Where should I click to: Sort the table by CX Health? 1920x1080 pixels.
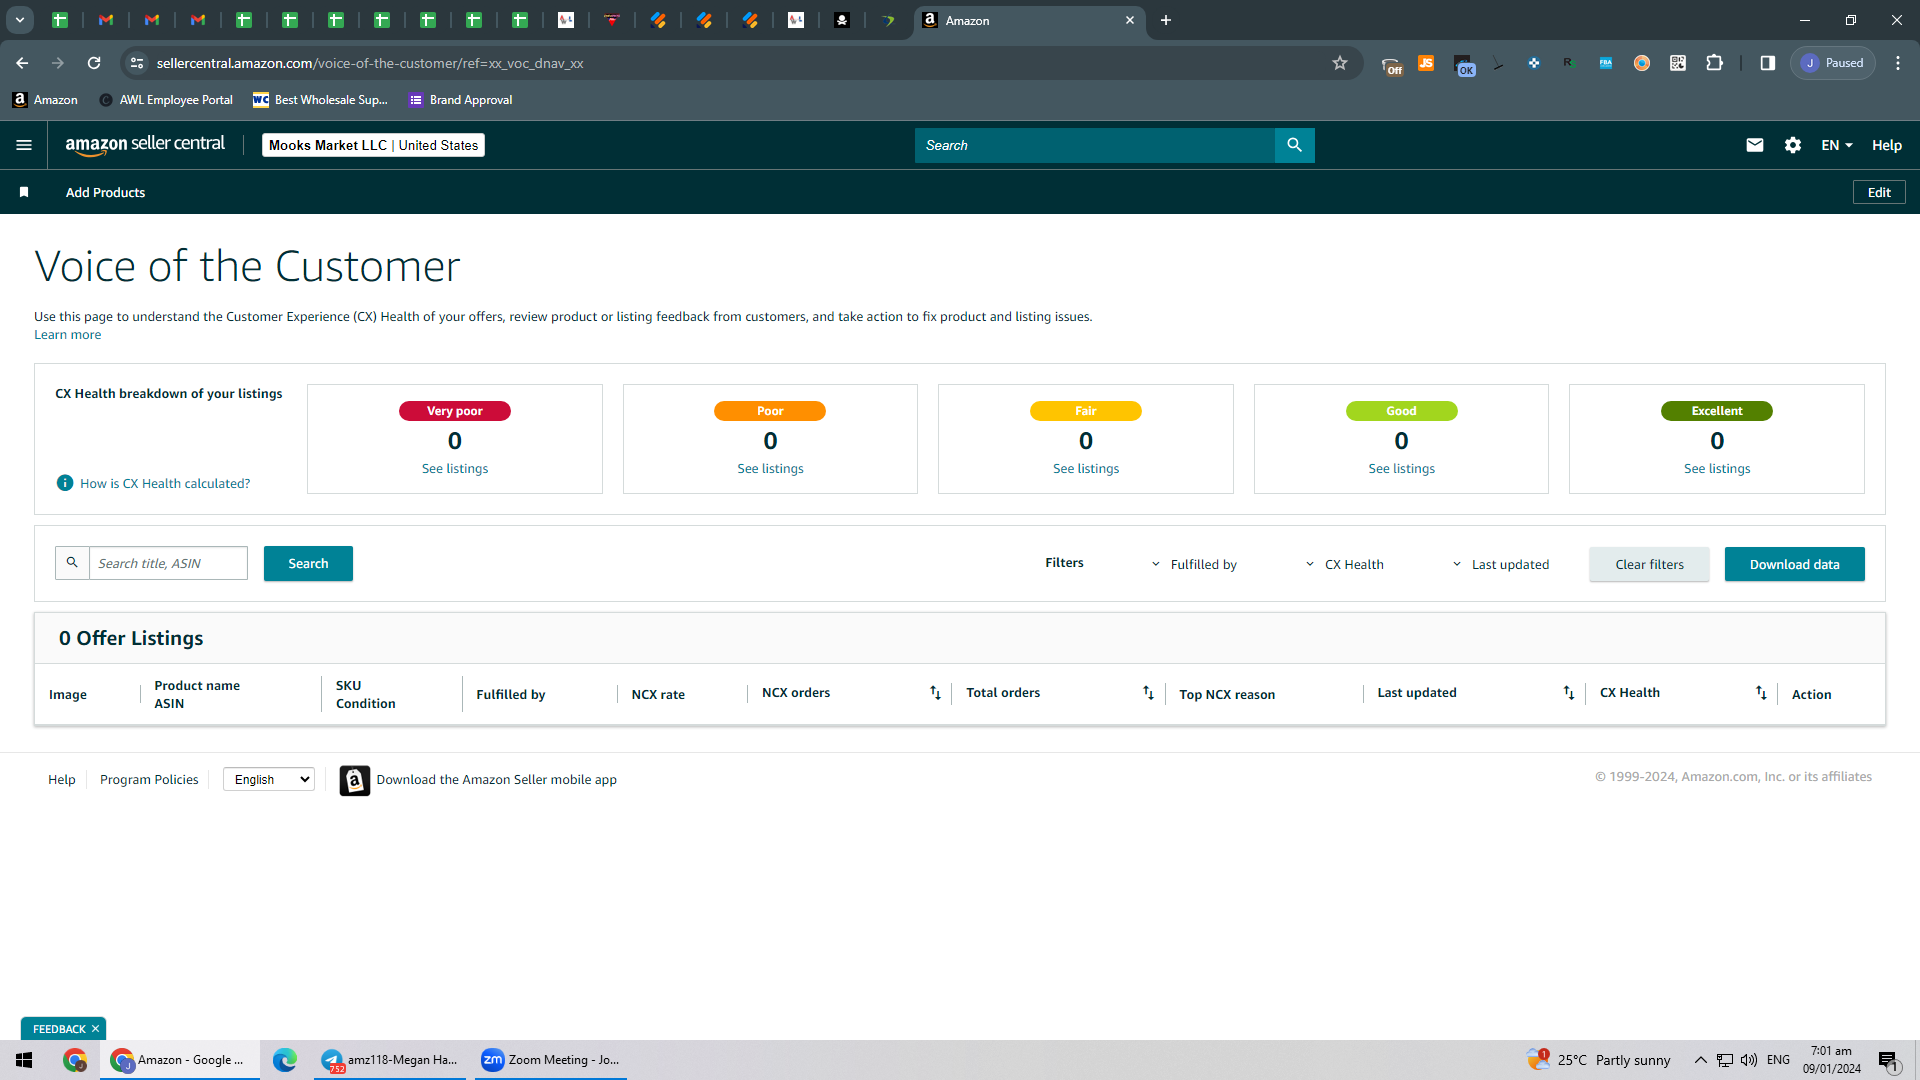click(1761, 693)
